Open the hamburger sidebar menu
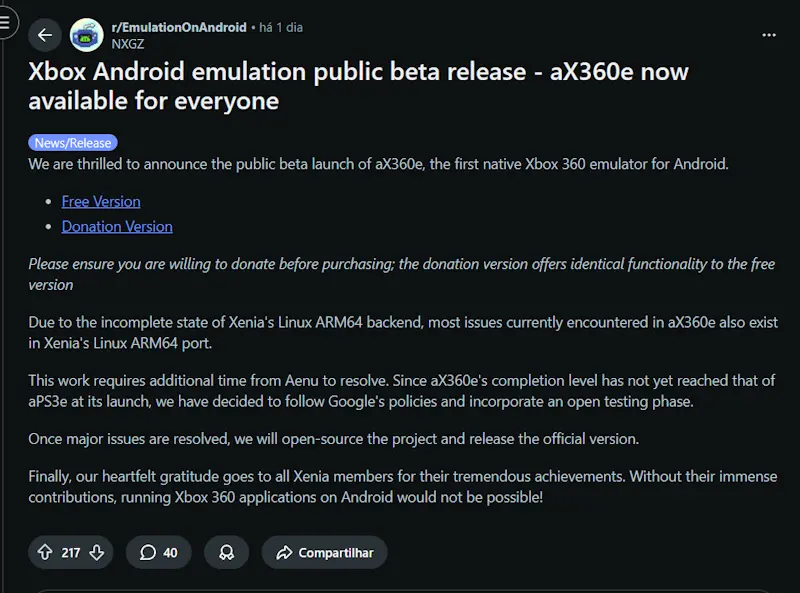The width and height of the screenshot is (800, 593). click(x=6, y=22)
